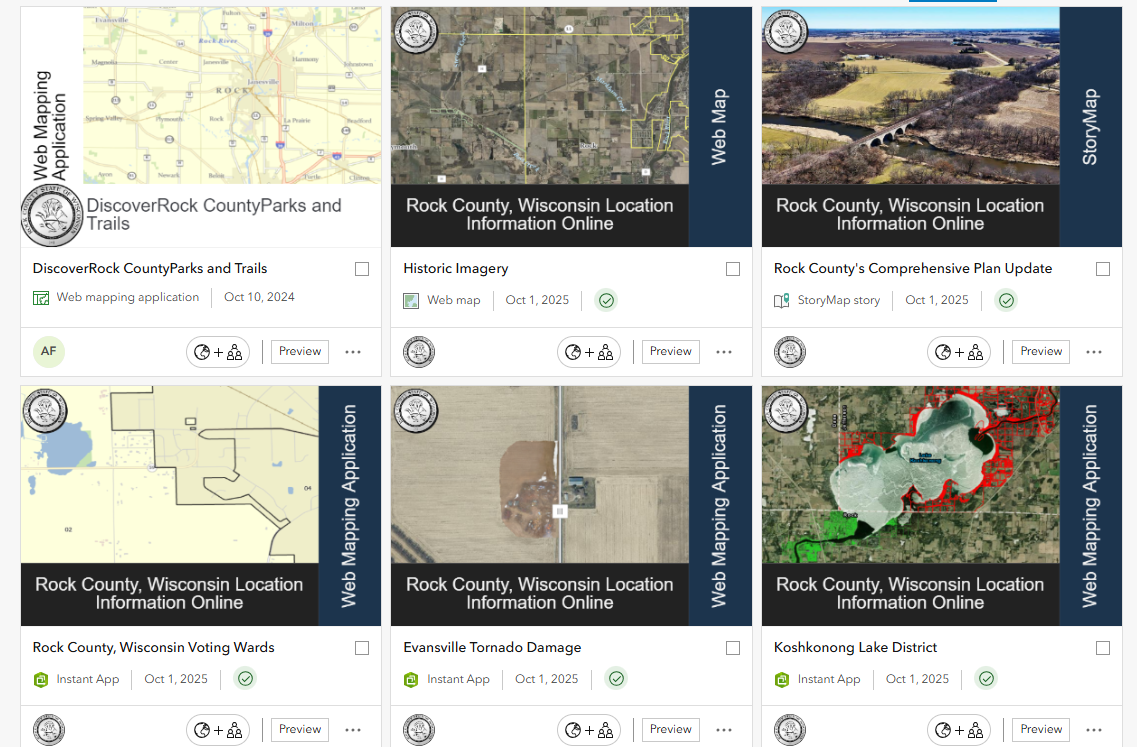This screenshot has width=1137, height=747.
Task: Select the Koshkonong Lake District checkbox
Action: click(1103, 648)
